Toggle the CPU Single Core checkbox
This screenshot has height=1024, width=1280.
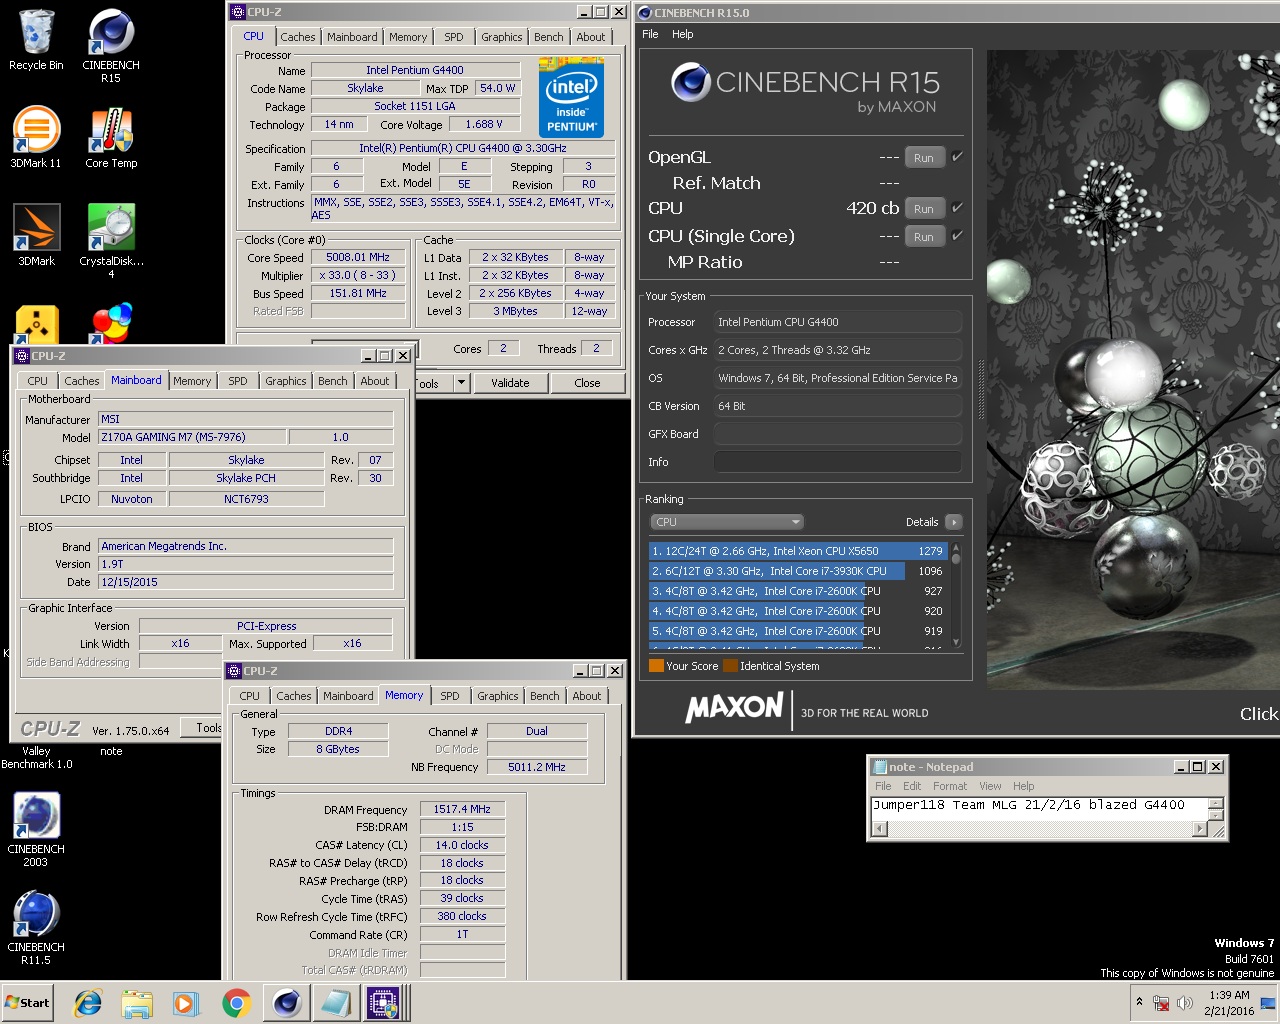957,236
